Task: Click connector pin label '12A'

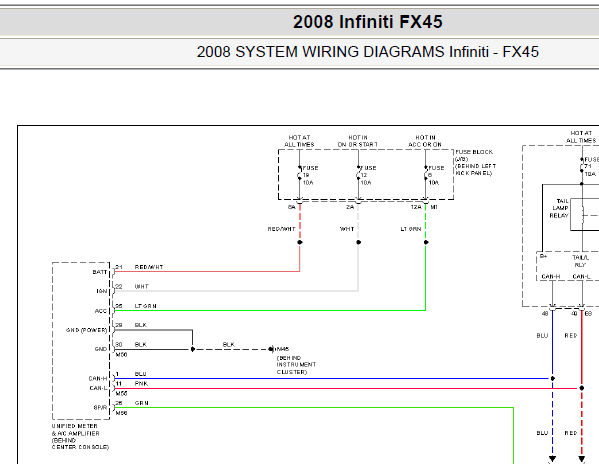Action: pyautogui.click(x=416, y=207)
